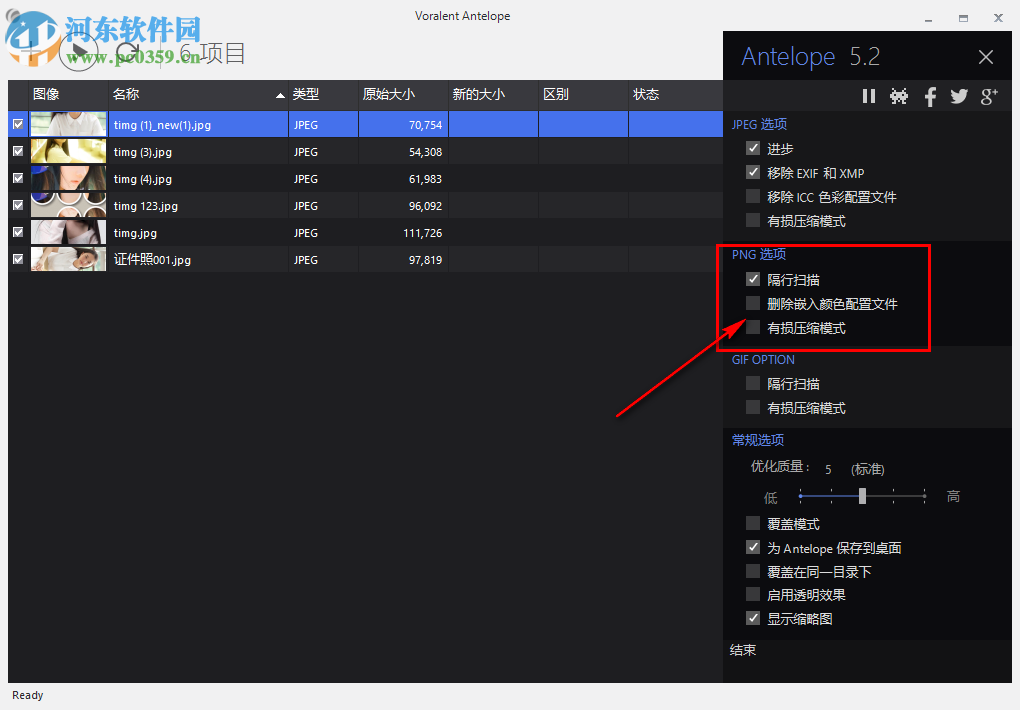Enable PNG 有损压缩模式 checkbox
Viewport: 1020px width, 710px height.
(x=752, y=327)
